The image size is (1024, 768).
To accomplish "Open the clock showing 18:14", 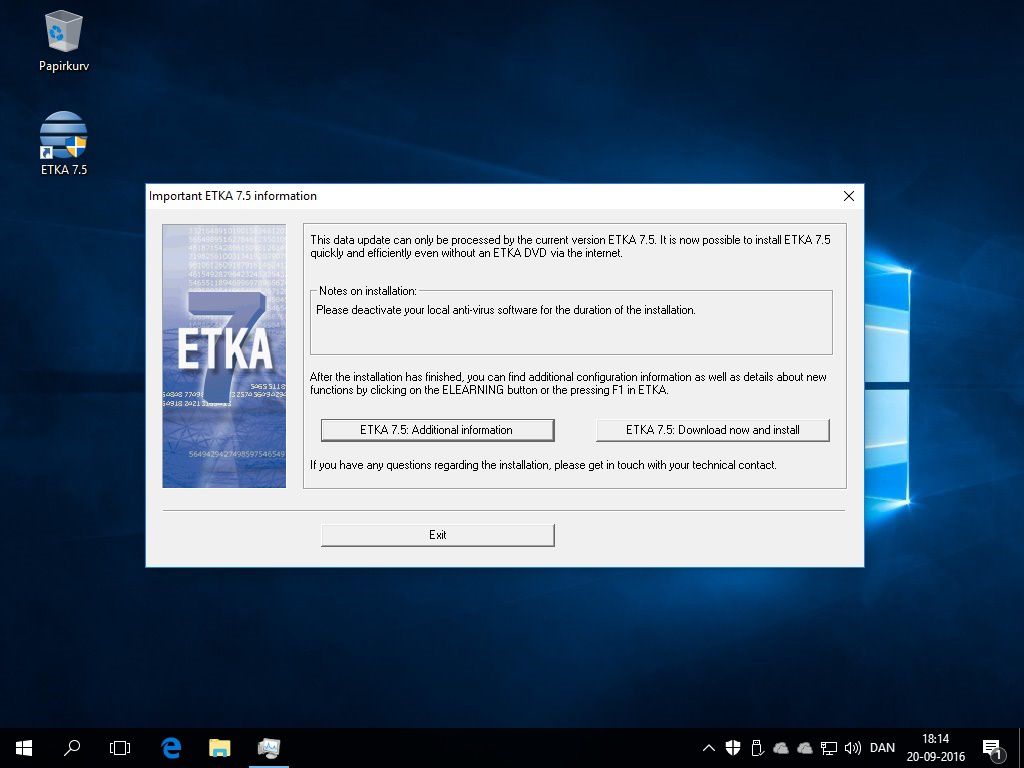I will [x=935, y=748].
